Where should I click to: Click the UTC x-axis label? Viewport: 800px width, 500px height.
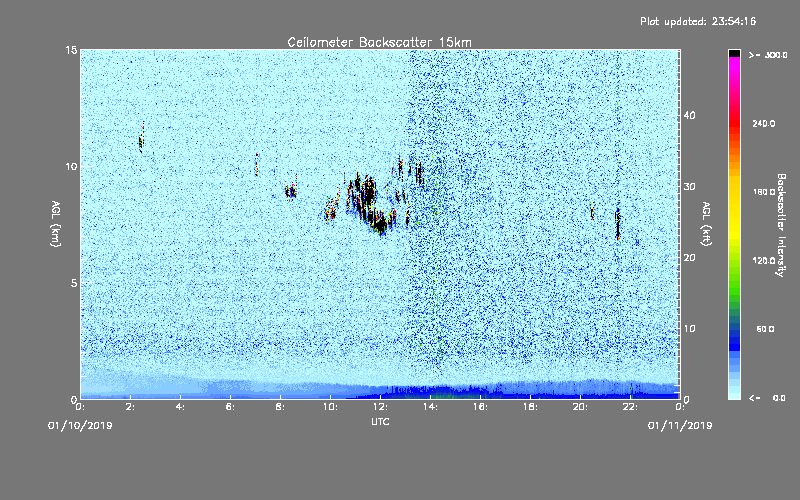380,421
